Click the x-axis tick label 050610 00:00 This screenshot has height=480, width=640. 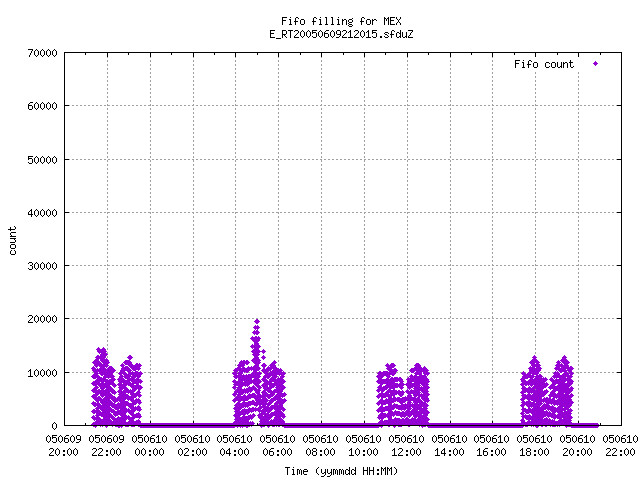click(x=149, y=446)
